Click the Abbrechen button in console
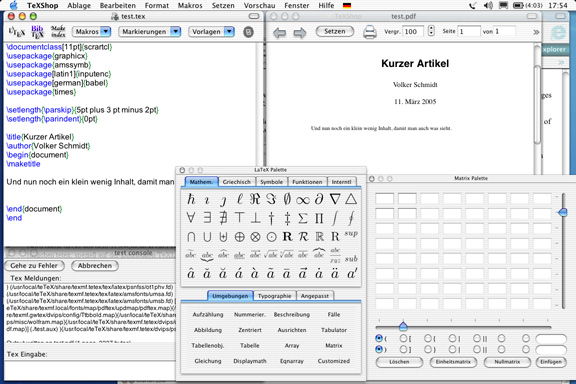576x384 pixels. pyautogui.click(x=95, y=265)
